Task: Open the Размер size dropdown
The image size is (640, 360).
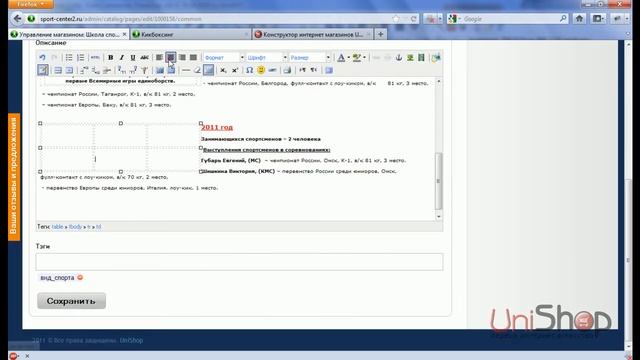Action: coord(310,58)
